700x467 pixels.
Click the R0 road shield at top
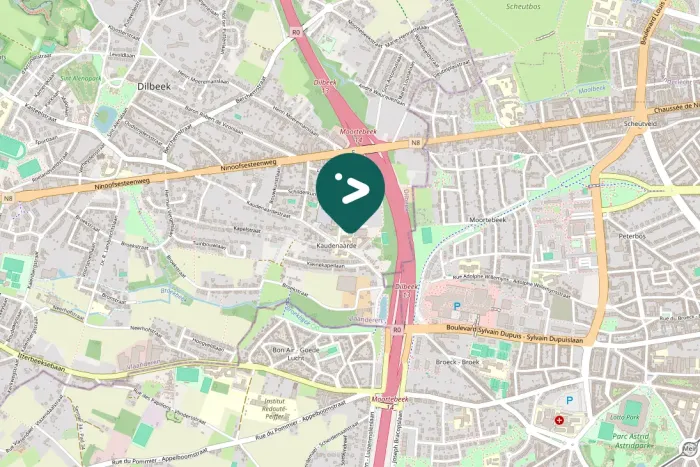tap(296, 32)
